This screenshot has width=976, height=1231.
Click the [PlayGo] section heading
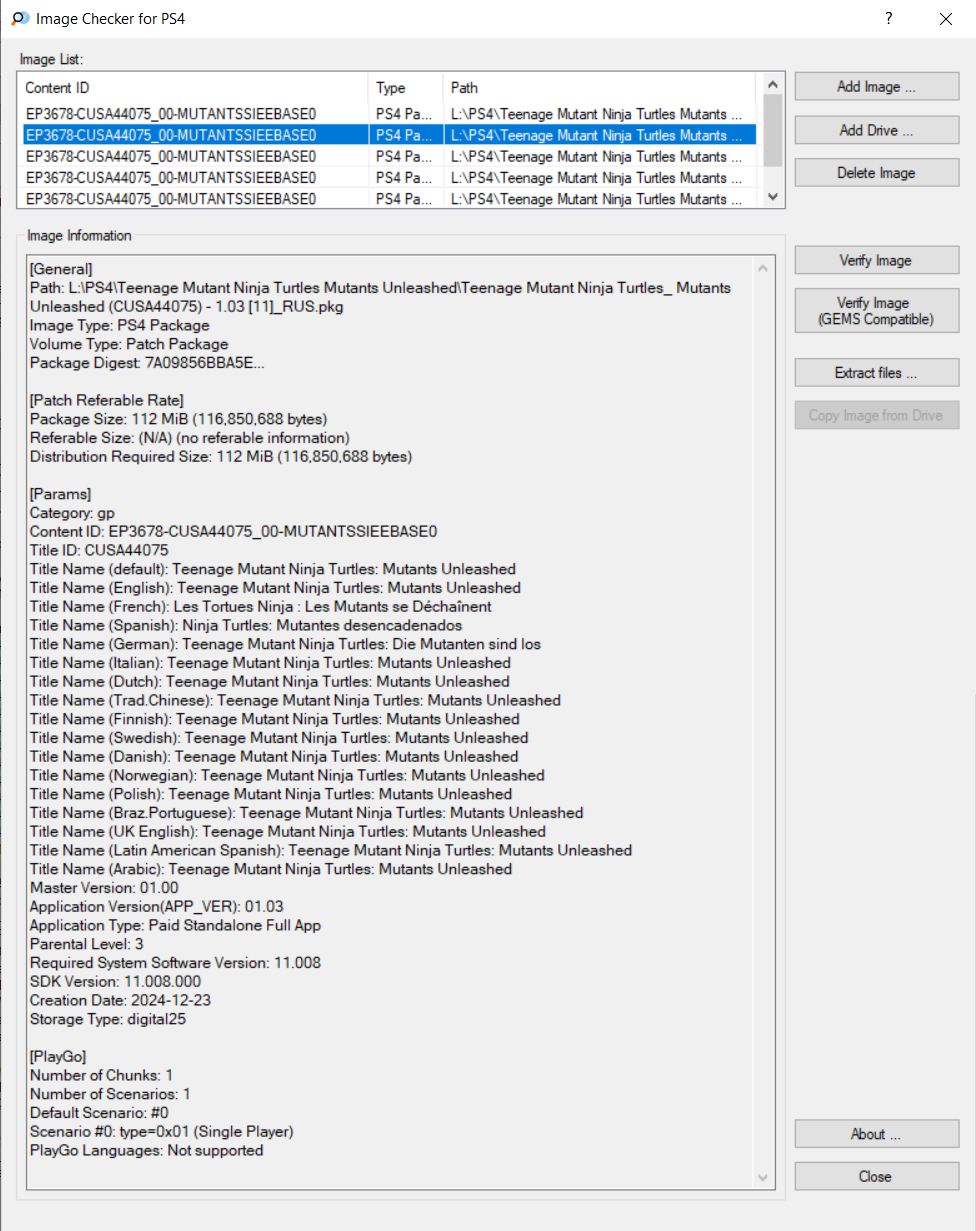click(x=58, y=1056)
